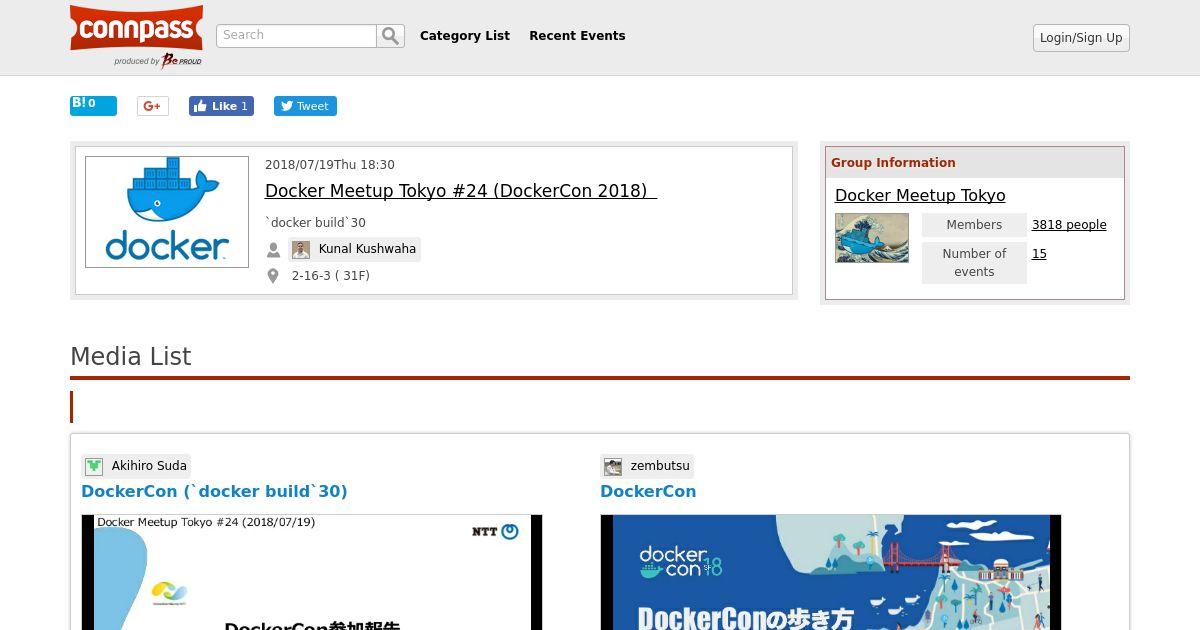Open the Docker Meetup Tokyo group wave image

pyautogui.click(x=872, y=238)
